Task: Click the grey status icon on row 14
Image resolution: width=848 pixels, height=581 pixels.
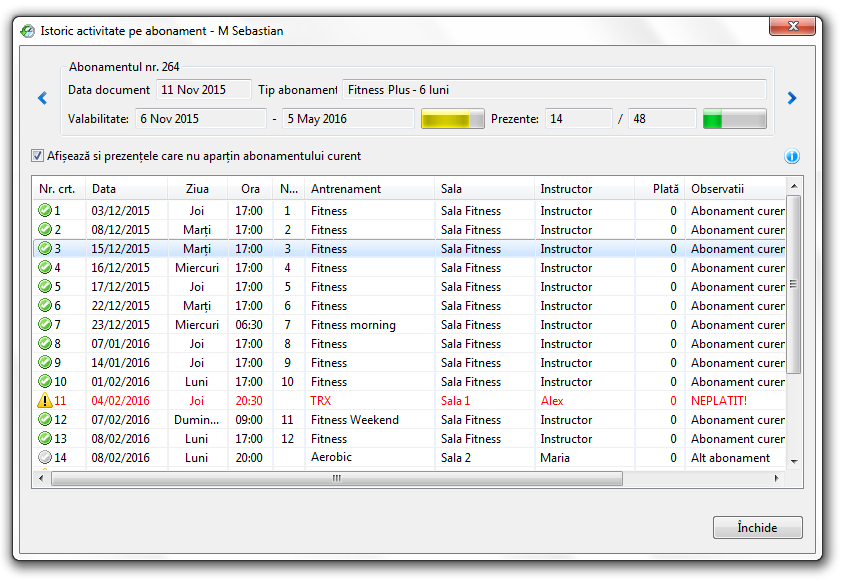Action: 45,458
